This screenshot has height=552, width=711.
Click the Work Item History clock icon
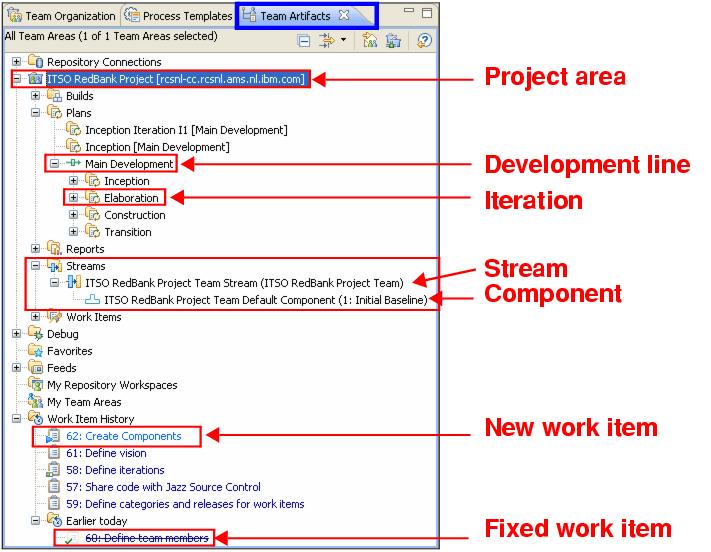[35, 418]
